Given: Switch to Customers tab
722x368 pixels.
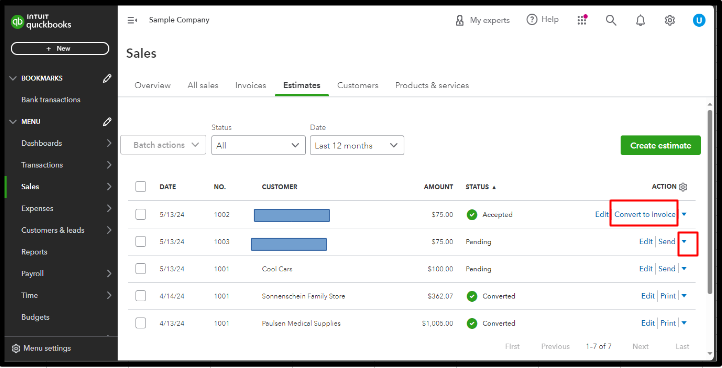Looking at the screenshot, I should point(358,85).
